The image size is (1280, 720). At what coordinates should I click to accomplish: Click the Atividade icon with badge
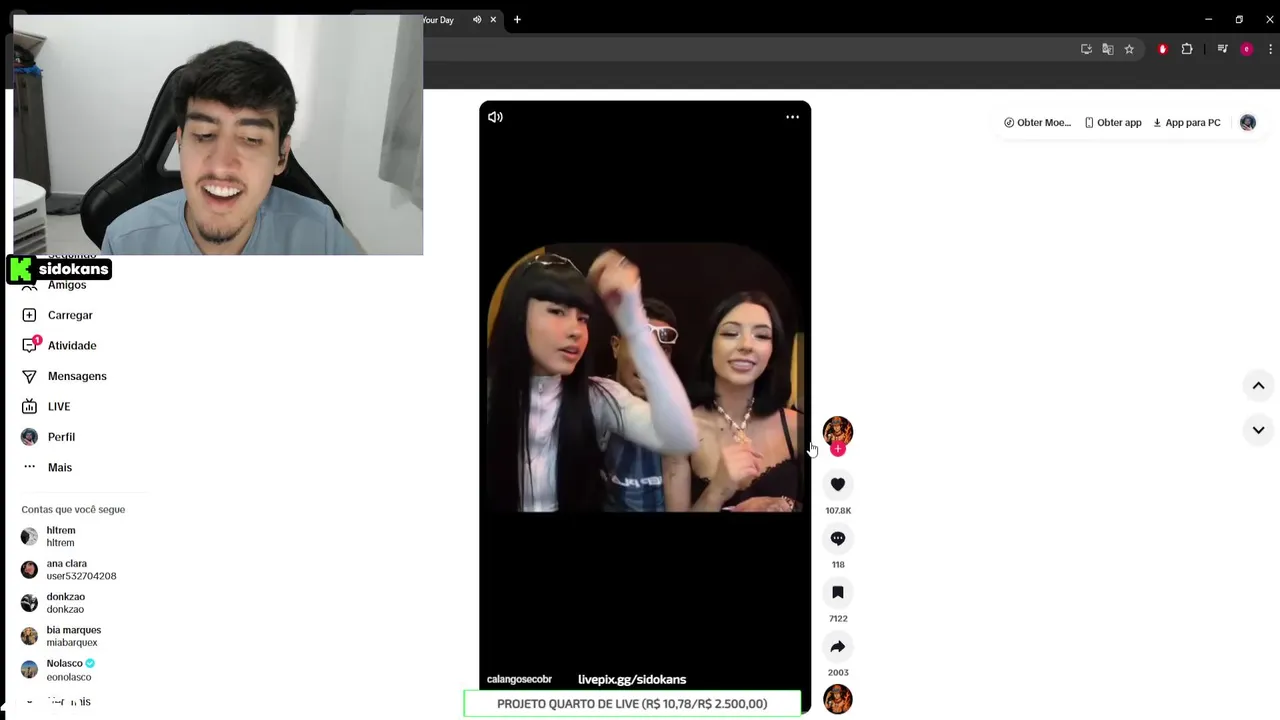point(29,345)
